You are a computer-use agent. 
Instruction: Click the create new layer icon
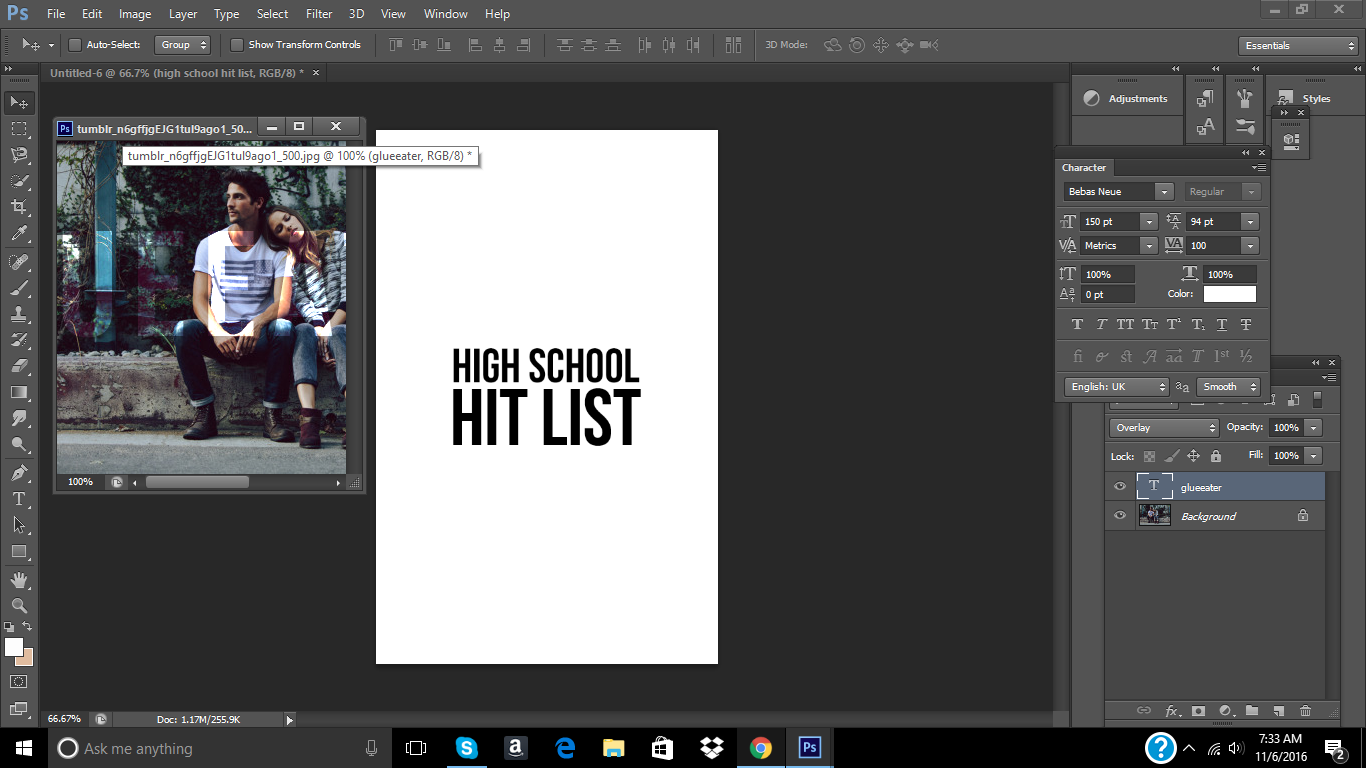click(1278, 711)
